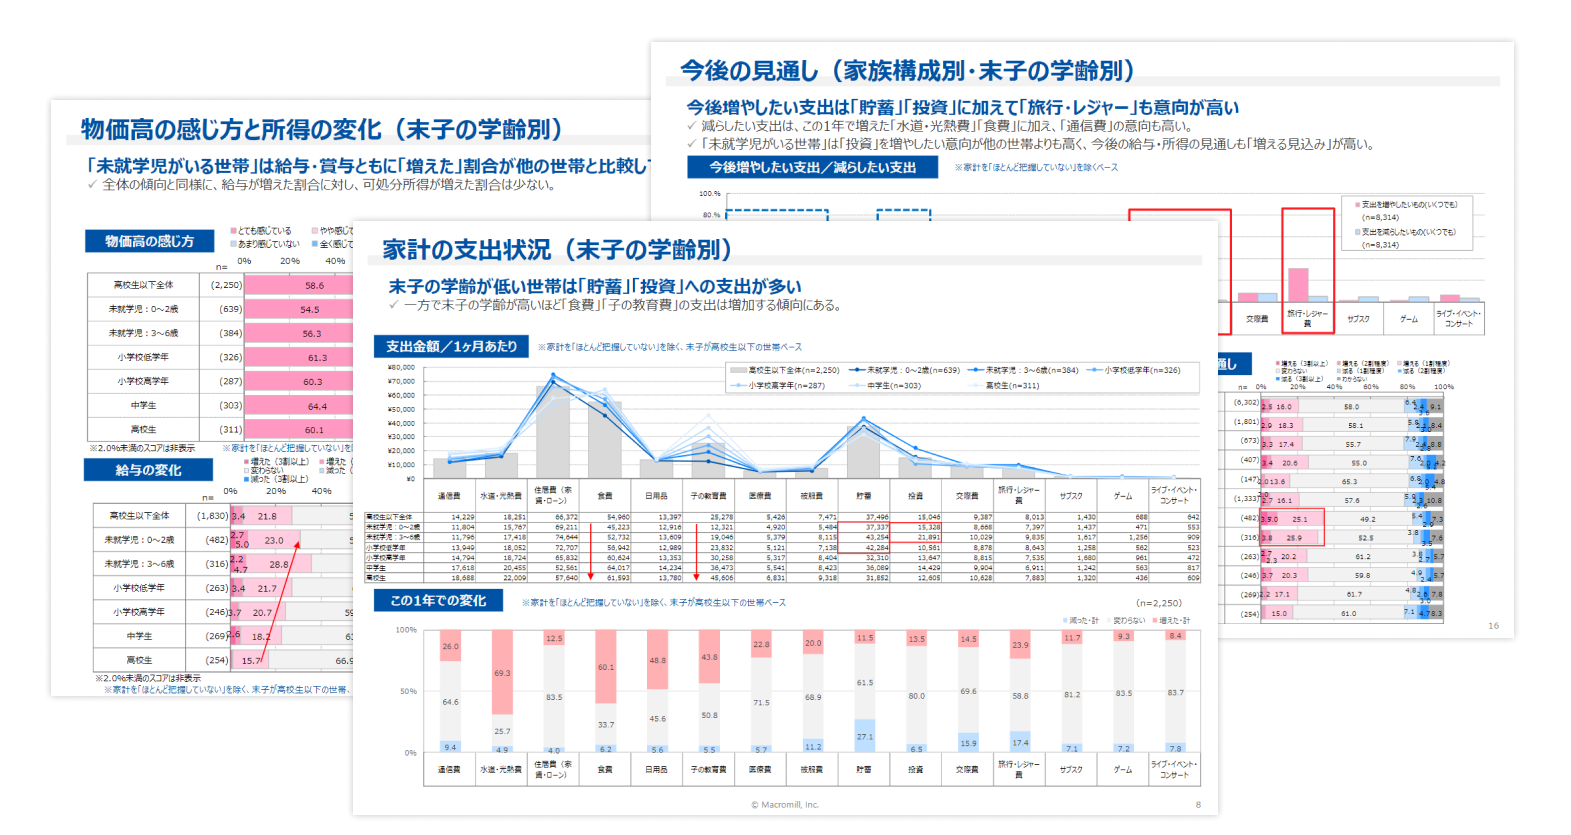The width and height of the screenshot is (1571, 835).
Task: Click the ¥80,000 y-axis label
Action: 401,368
